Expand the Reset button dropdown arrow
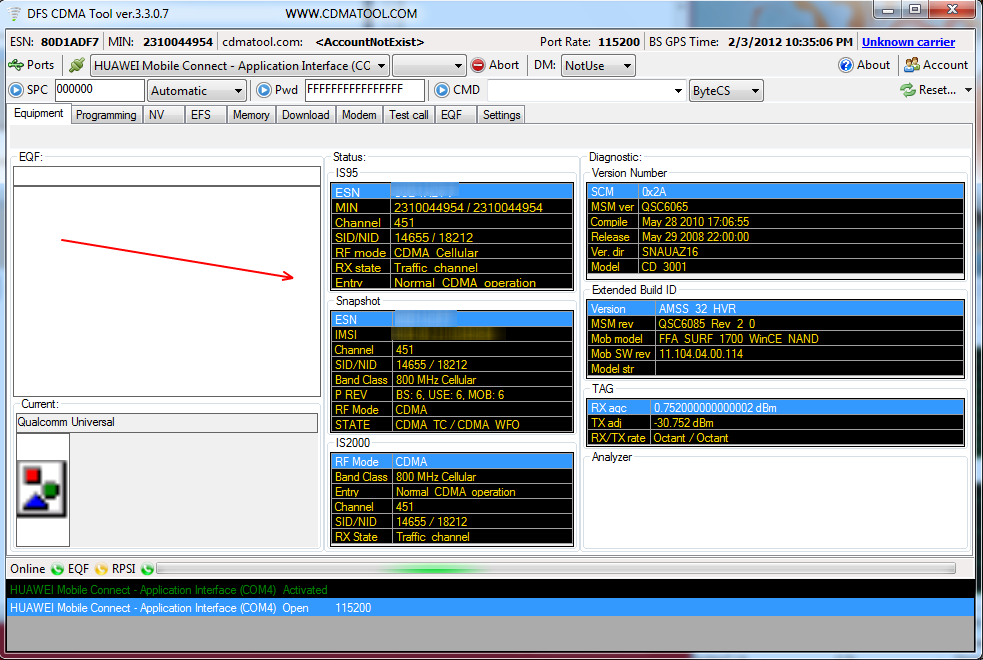This screenshot has width=983, height=660. tap(968, 90)
